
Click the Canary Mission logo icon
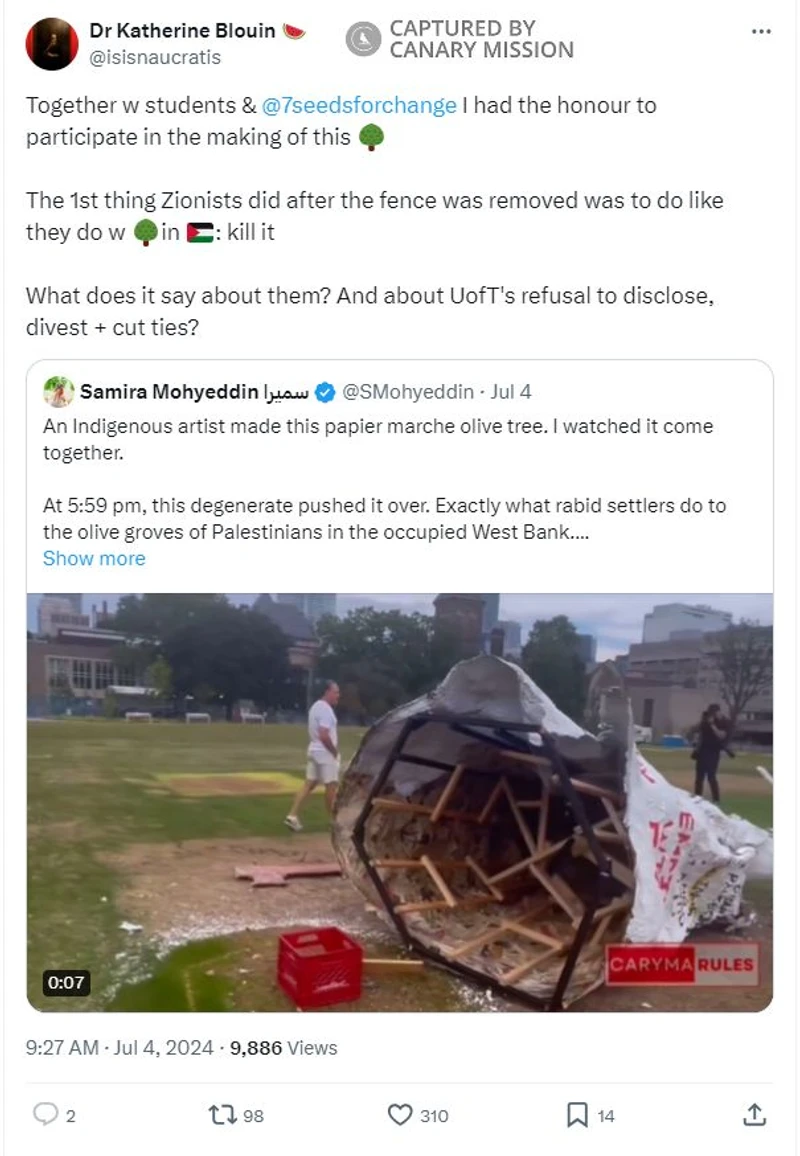pyautogui.click(x=363, y=40)
